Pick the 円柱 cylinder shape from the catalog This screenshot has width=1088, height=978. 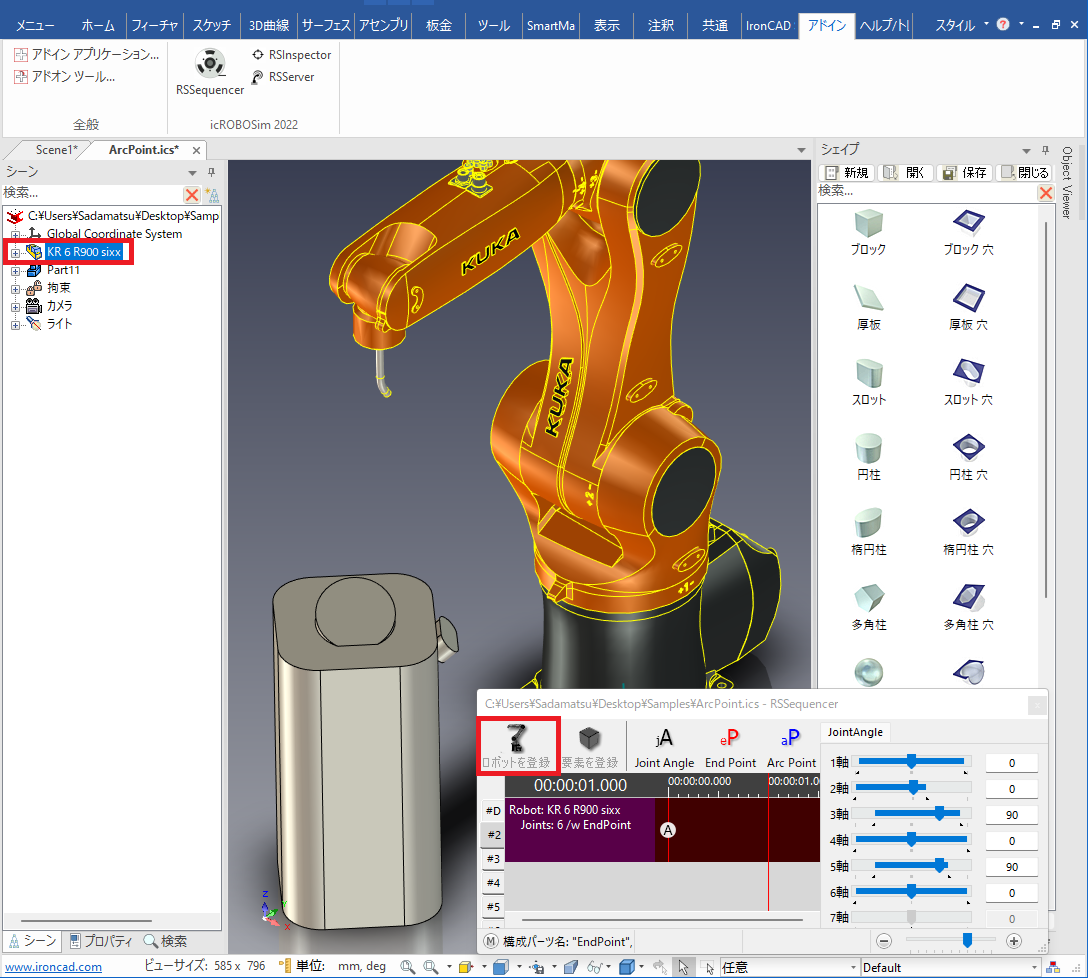coord(869,454)
